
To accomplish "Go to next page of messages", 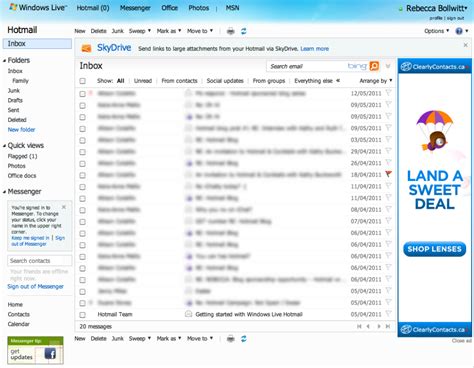I will click(x=379, y=326).
